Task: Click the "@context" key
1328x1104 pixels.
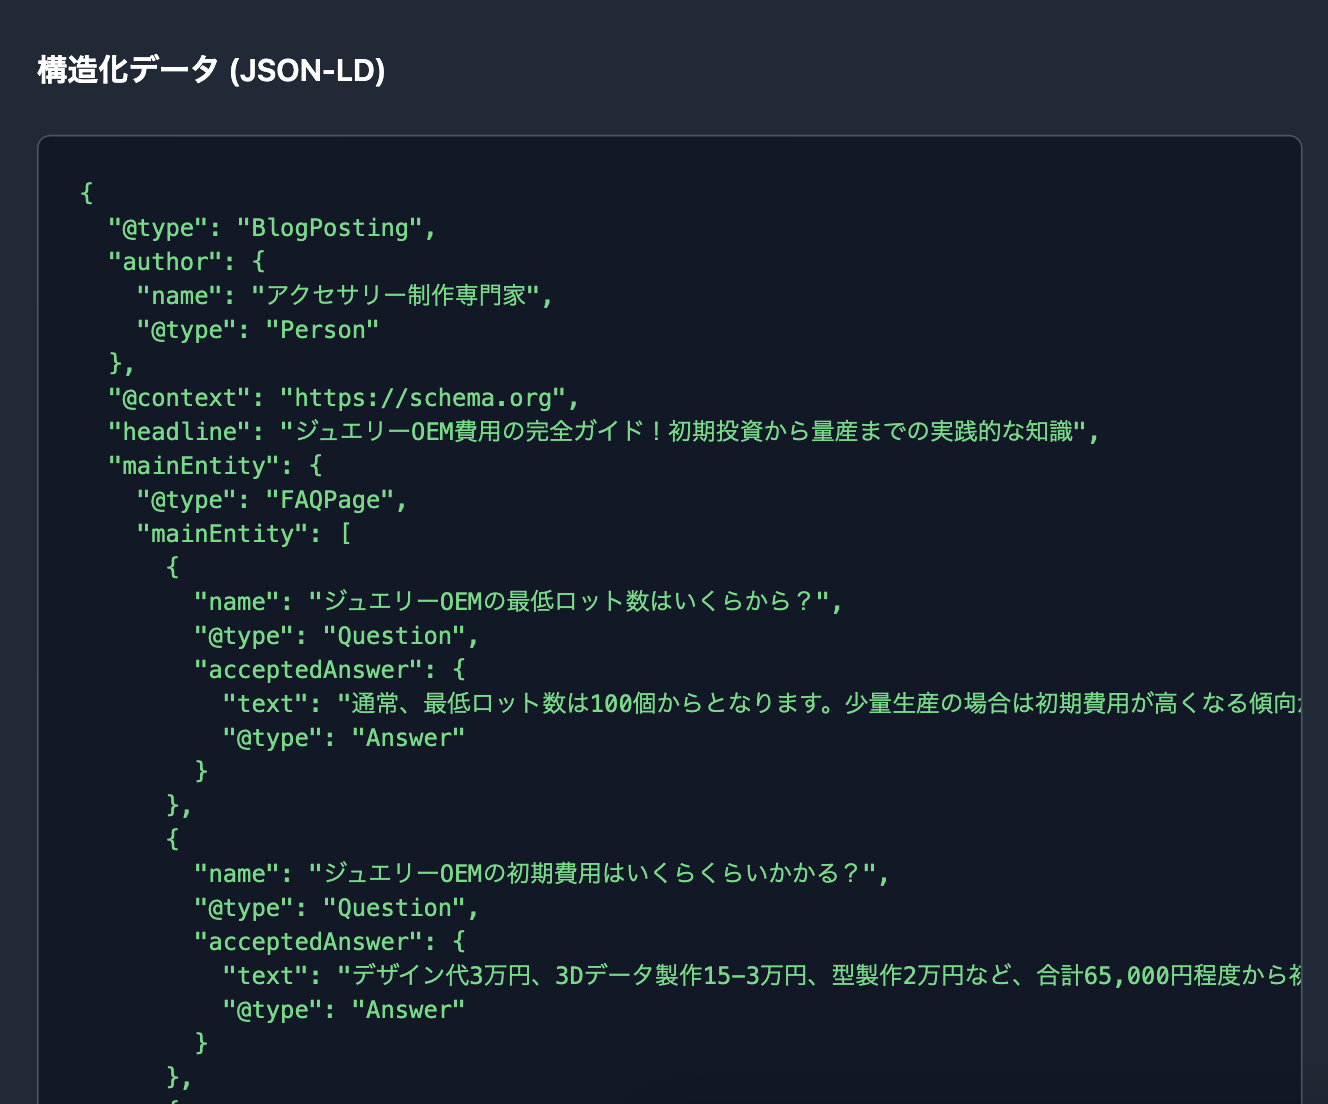Action: click(x=179, y=398)
